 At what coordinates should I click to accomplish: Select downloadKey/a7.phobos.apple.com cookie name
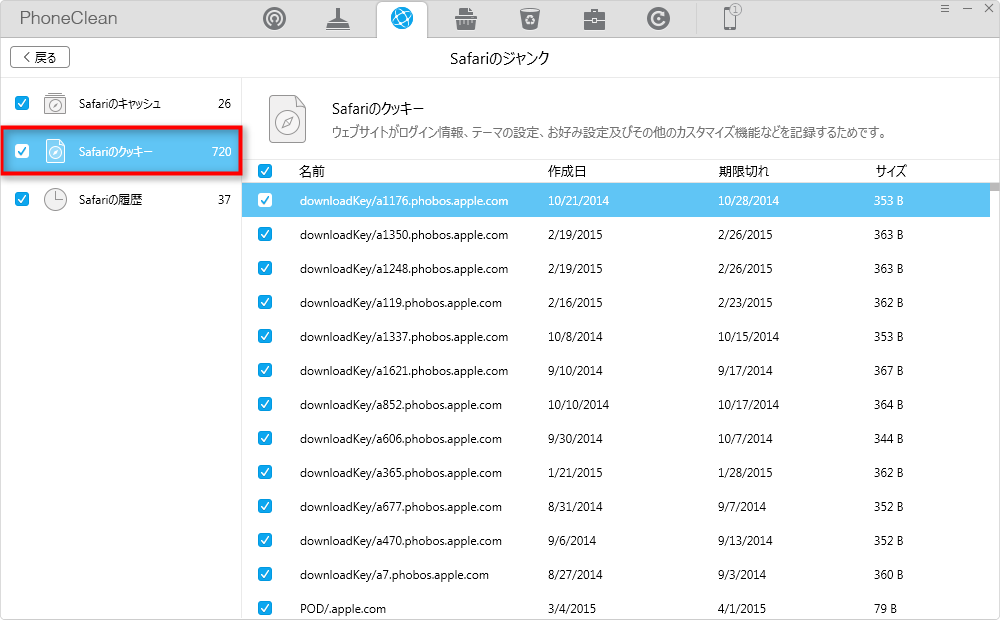394,575
